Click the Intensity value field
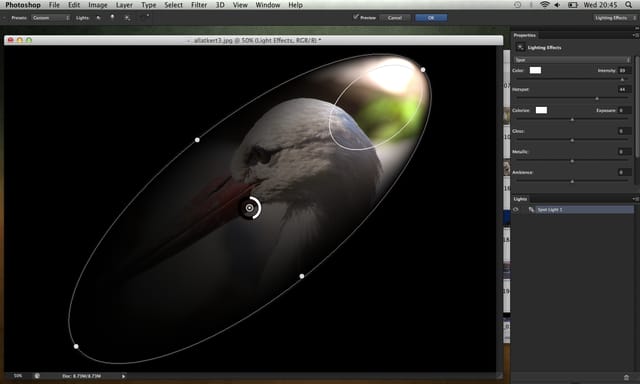The width and height of the screenshot is (640, 384). [x=624, y=70]
